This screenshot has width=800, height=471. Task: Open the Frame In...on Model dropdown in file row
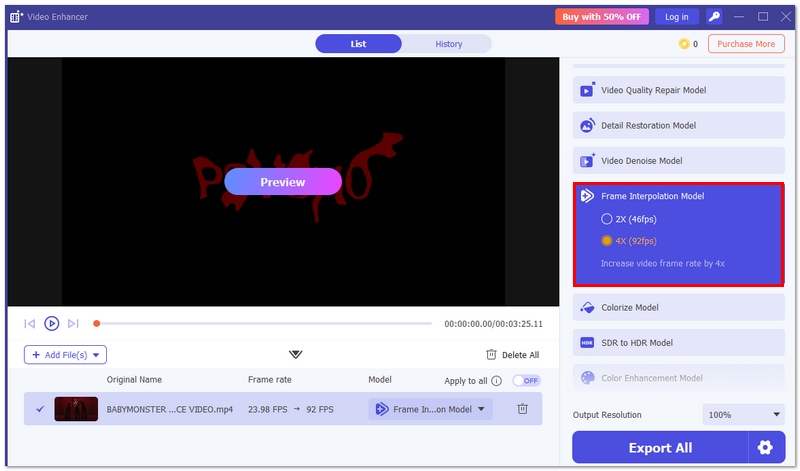[x=430, y=409]
